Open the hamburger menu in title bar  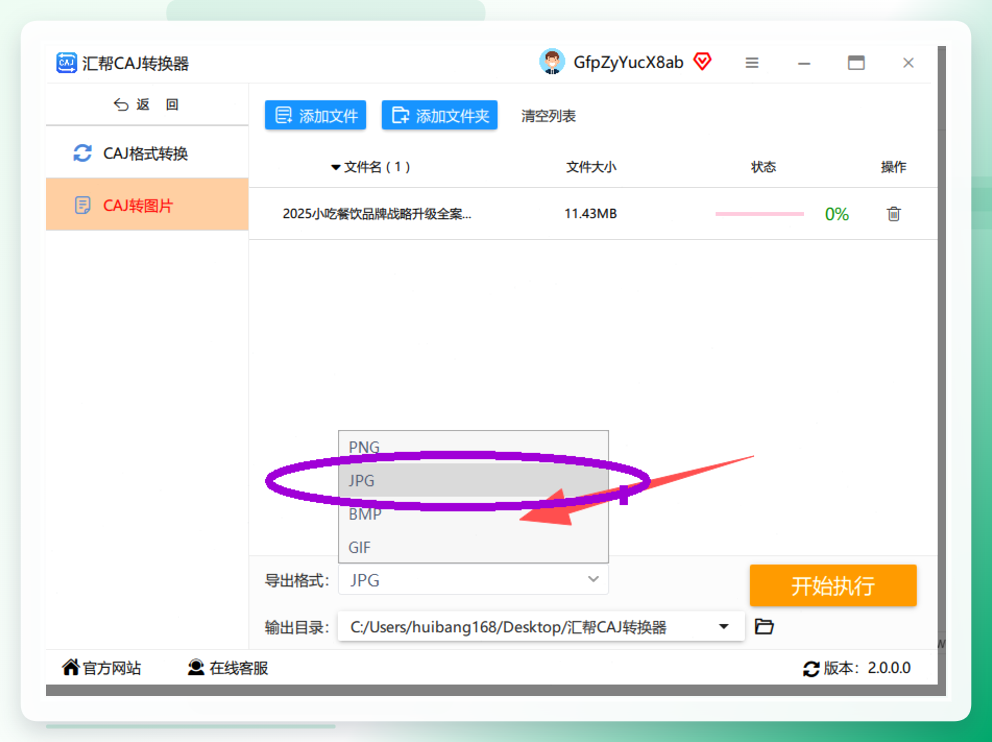point(752,63)
